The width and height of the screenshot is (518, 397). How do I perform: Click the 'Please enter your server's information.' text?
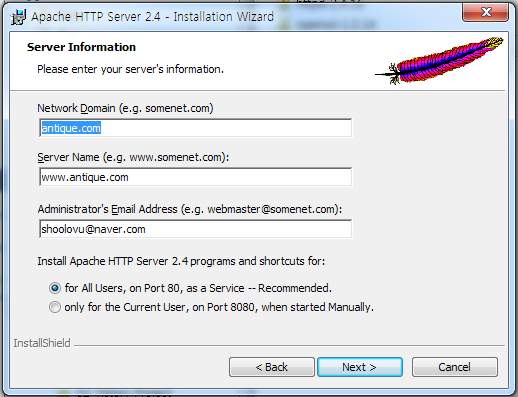(x=130, y=69)
